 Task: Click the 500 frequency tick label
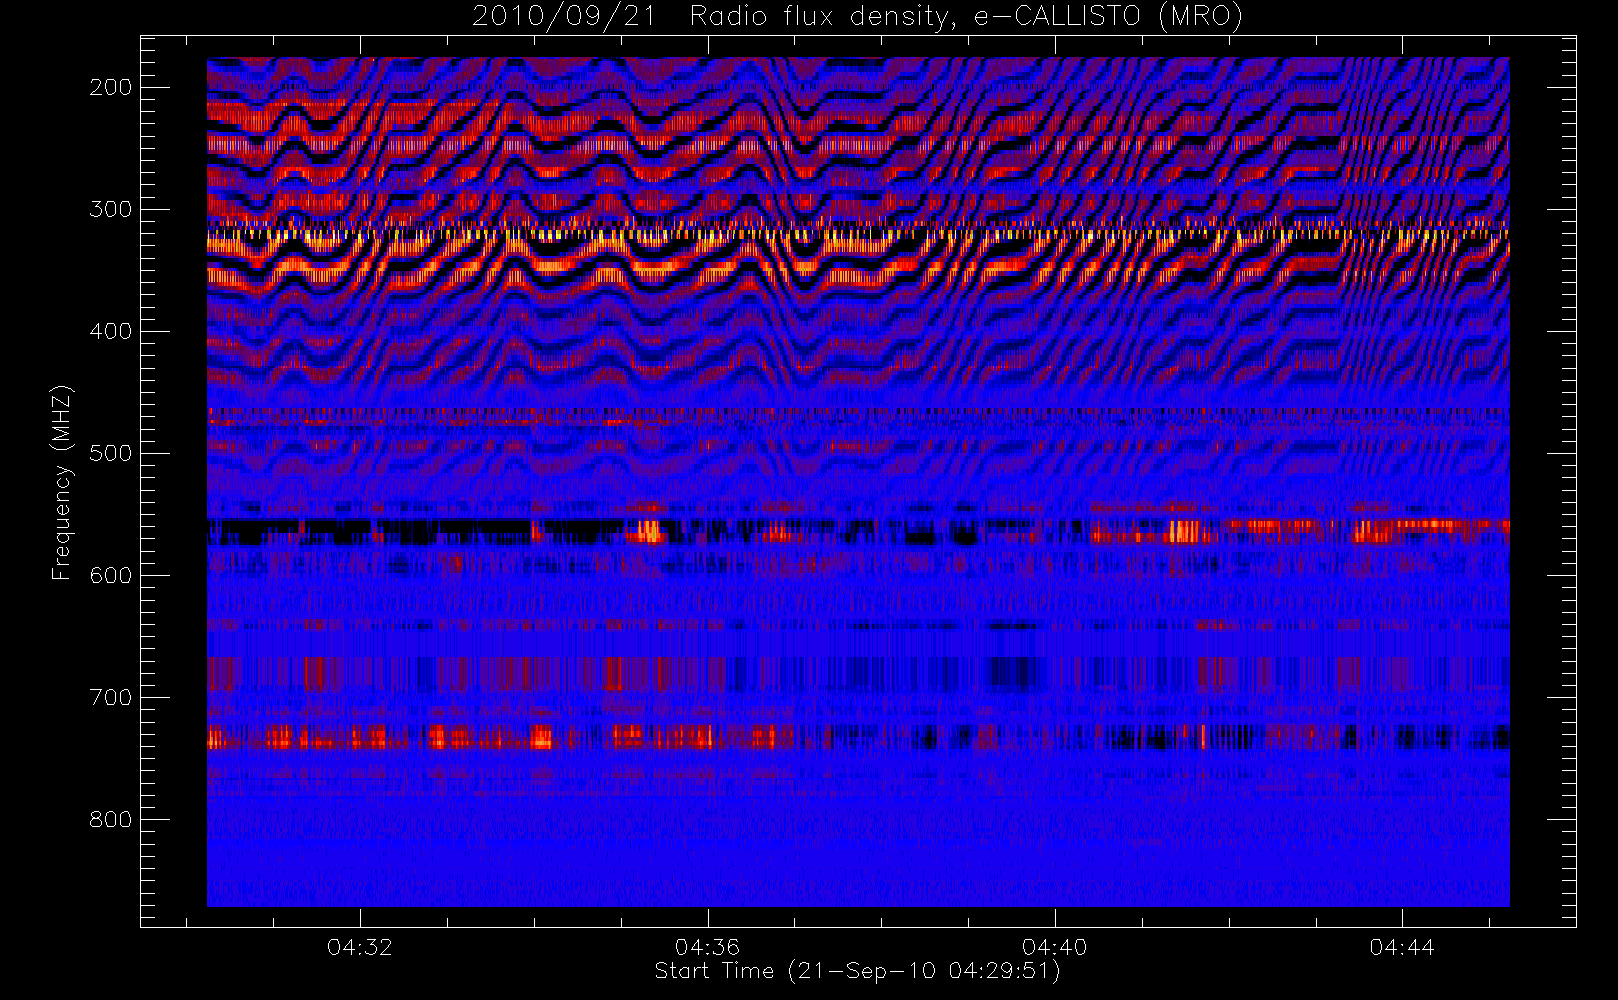tap(111, 453)
